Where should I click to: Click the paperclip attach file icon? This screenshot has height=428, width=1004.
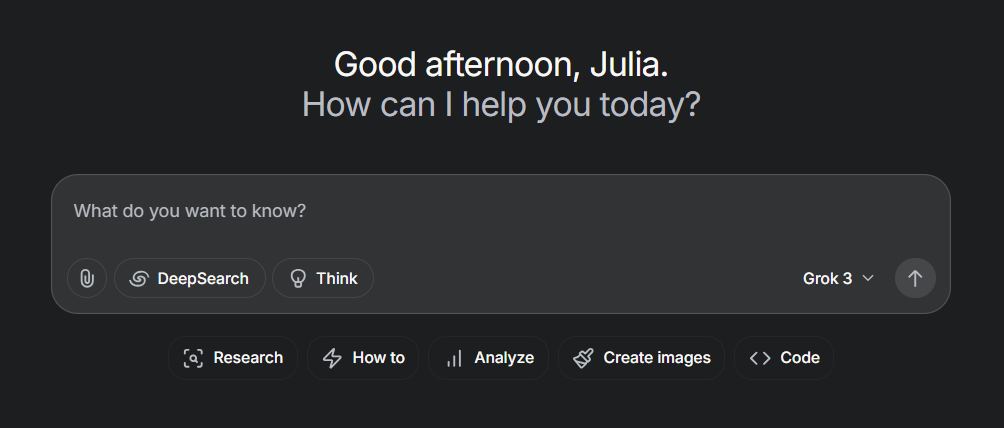86,278
